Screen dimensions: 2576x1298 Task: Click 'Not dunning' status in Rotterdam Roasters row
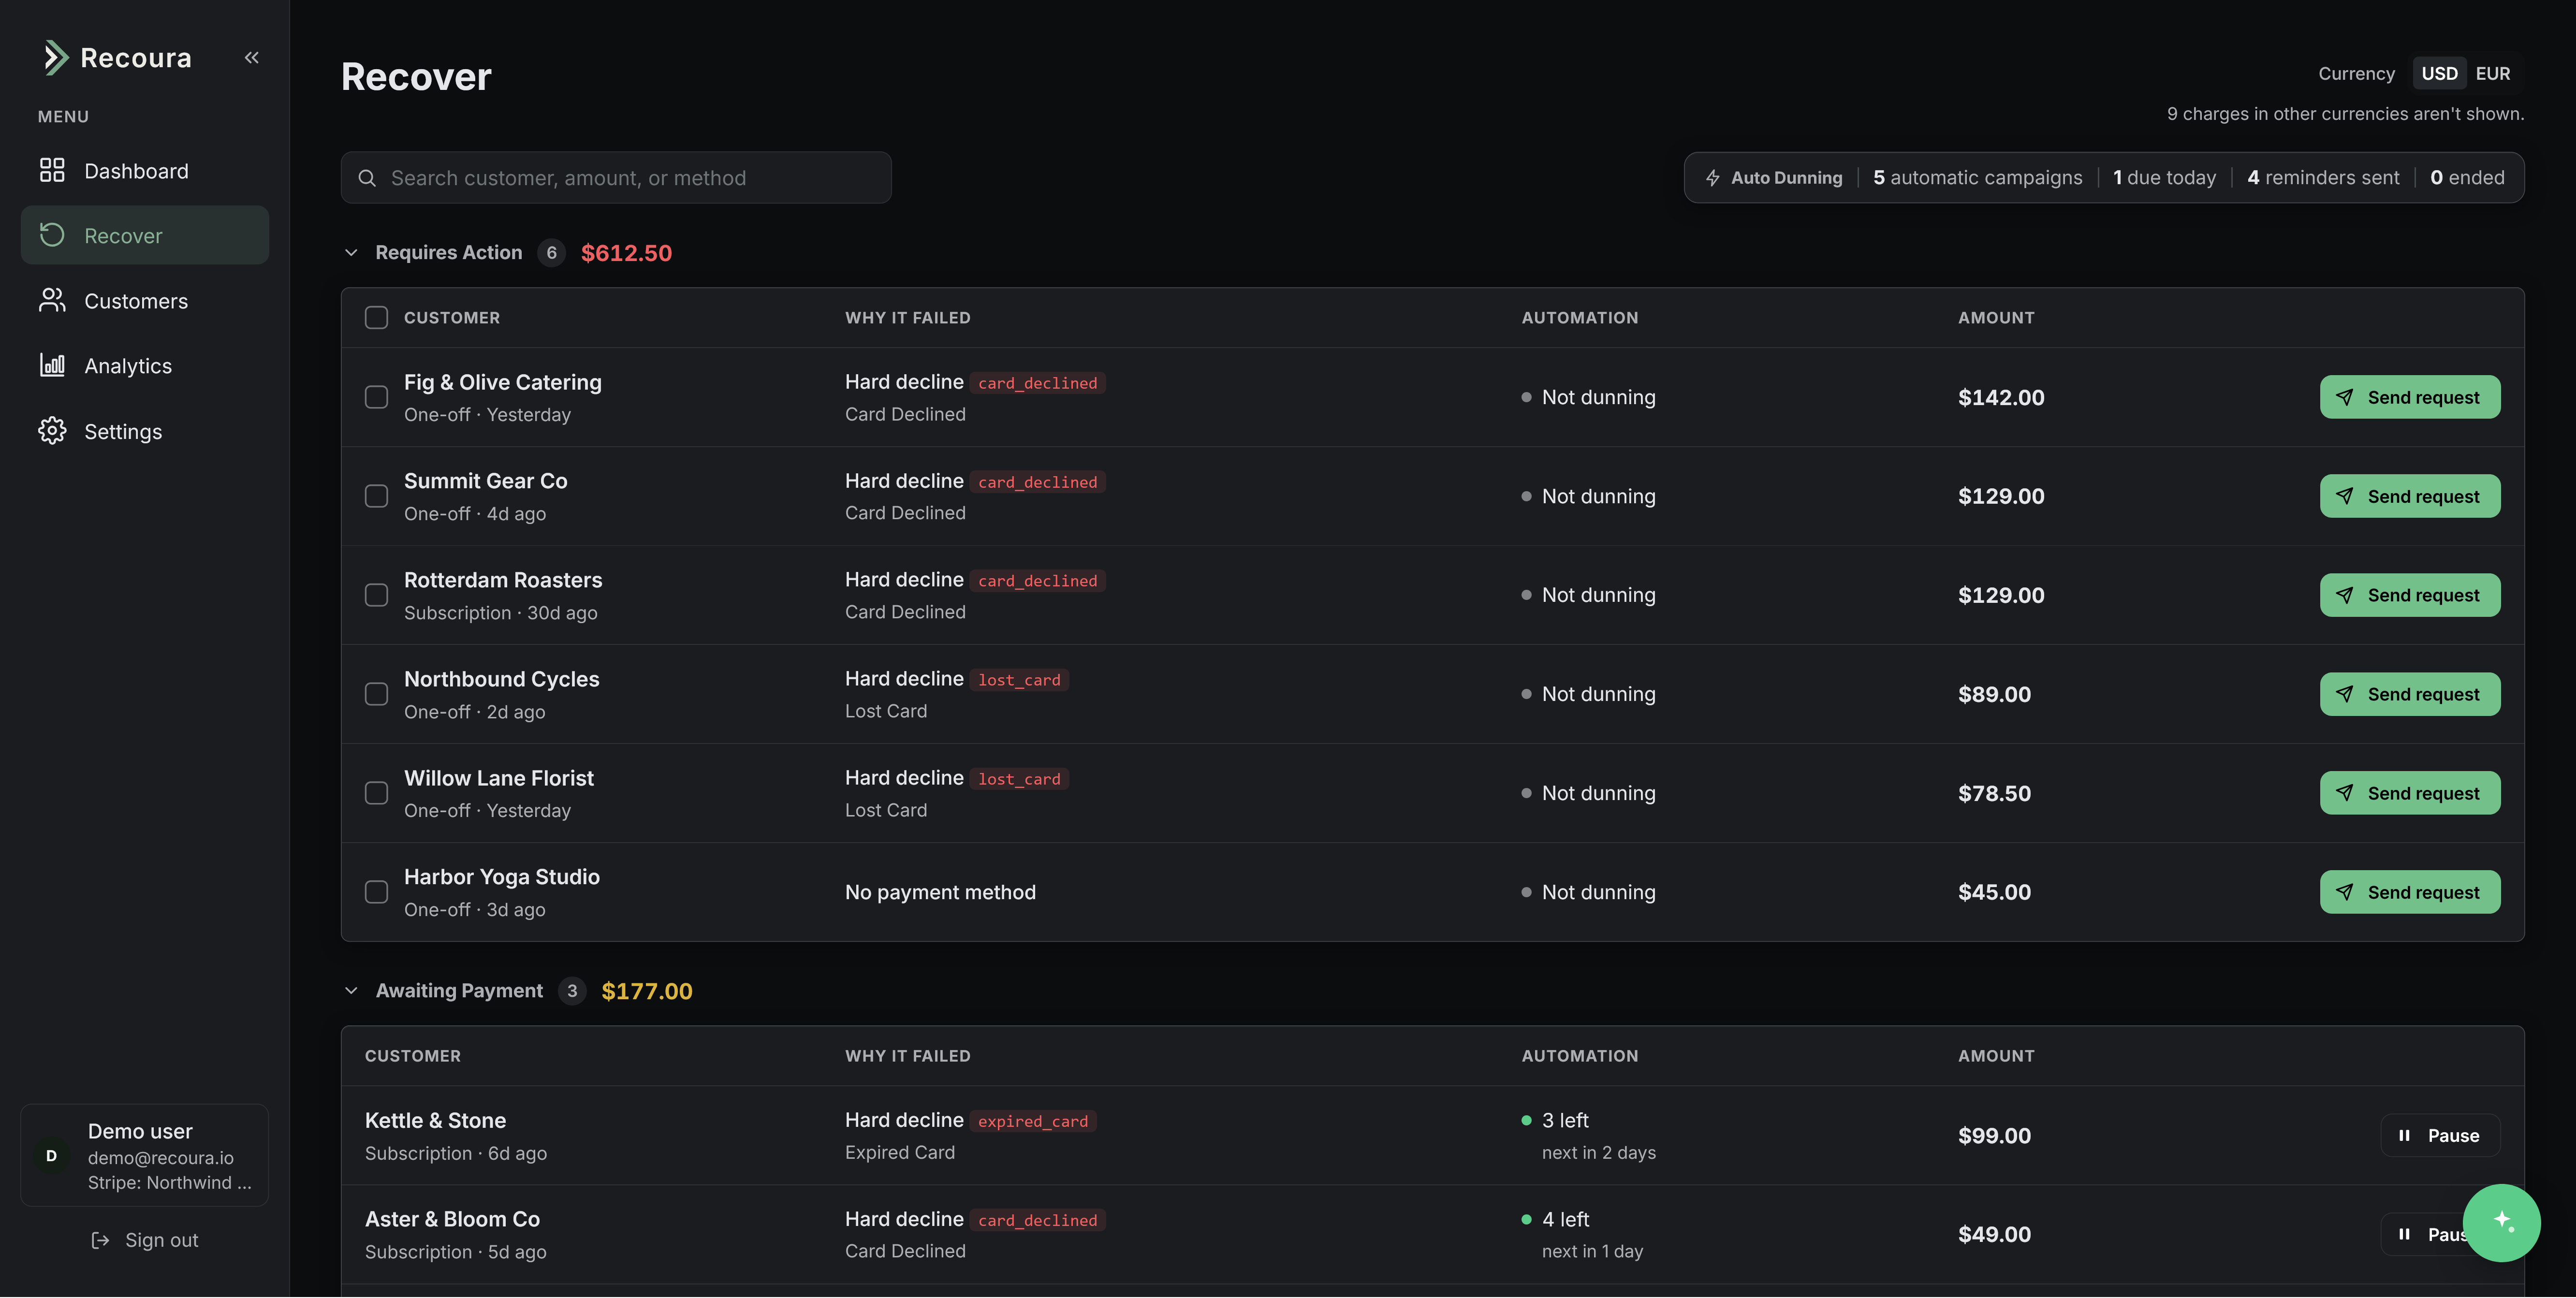[1598, 595]
